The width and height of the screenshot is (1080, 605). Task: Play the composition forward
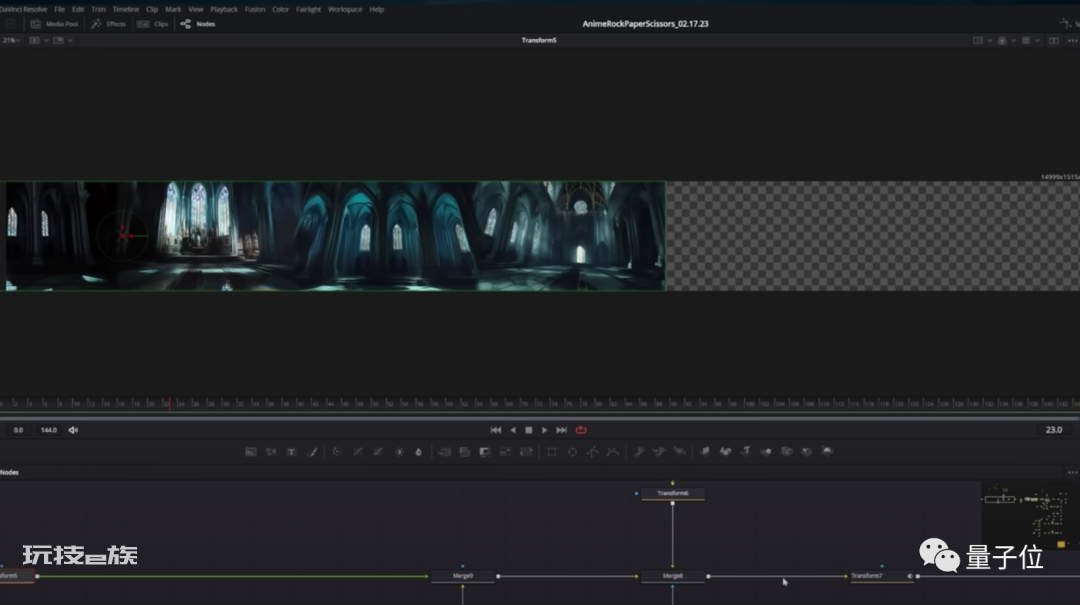pos(545,430)
